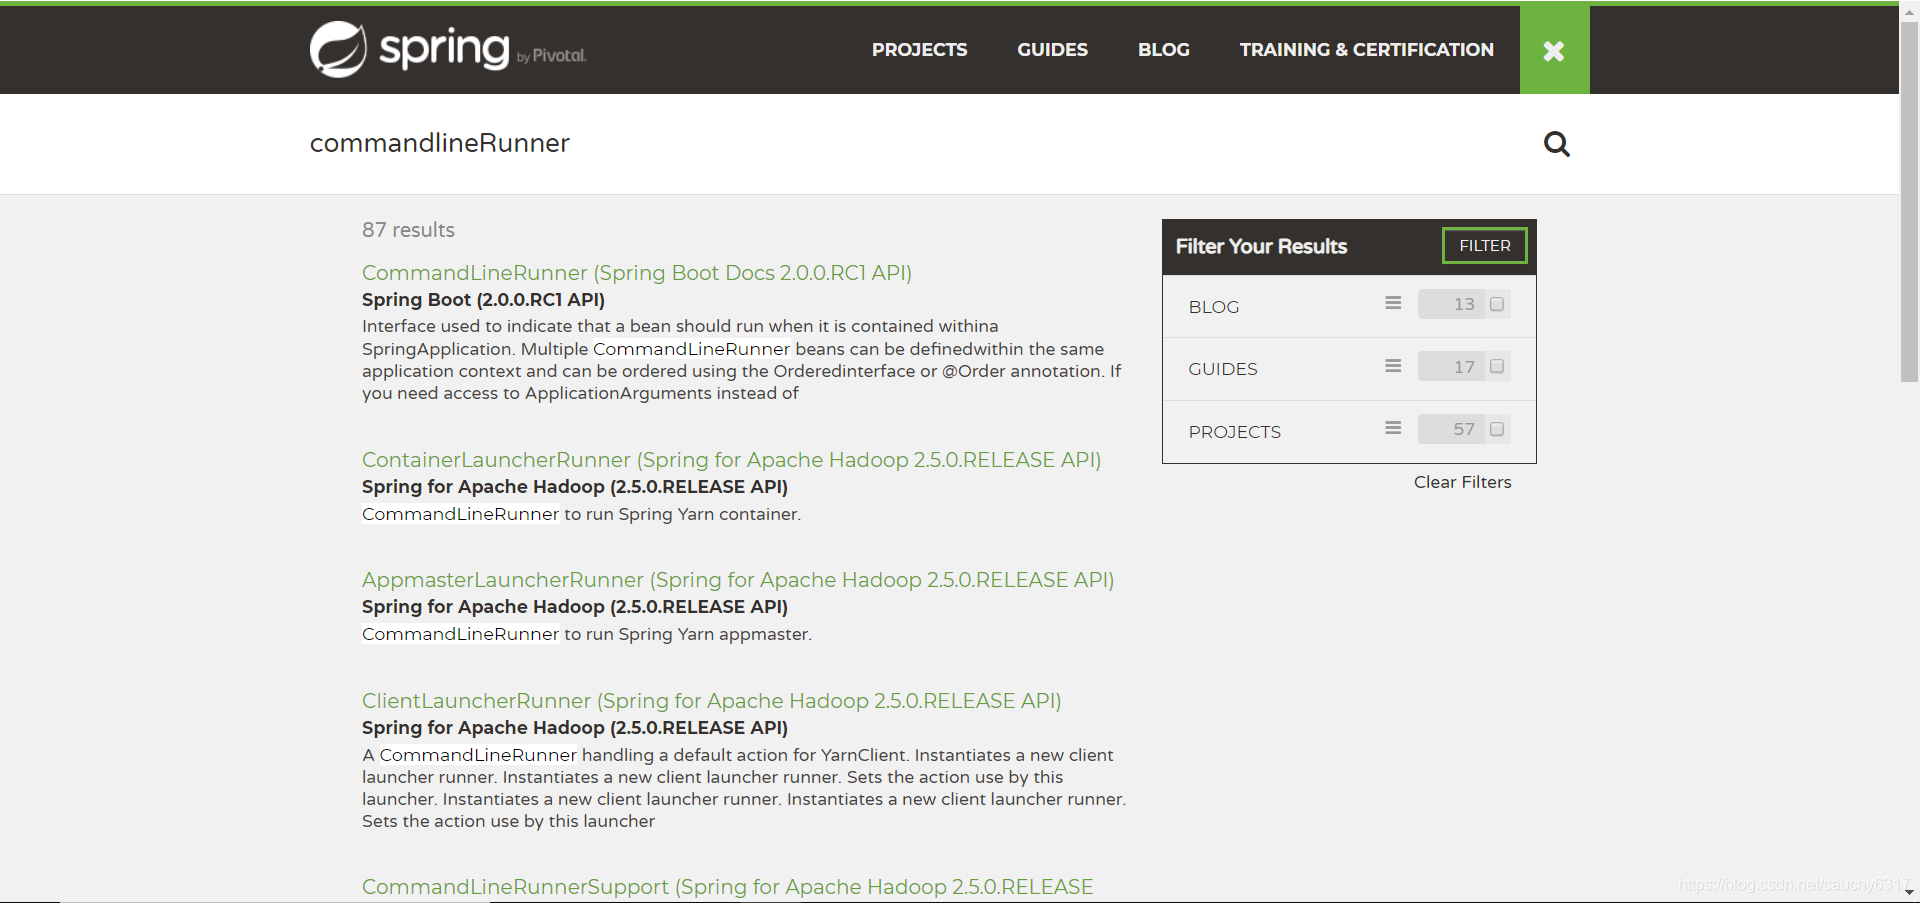Open ClientLauncherRunner Hadoop result link
The height and width of the screenshot is (903, 1920).
click(x=712, y=701)
